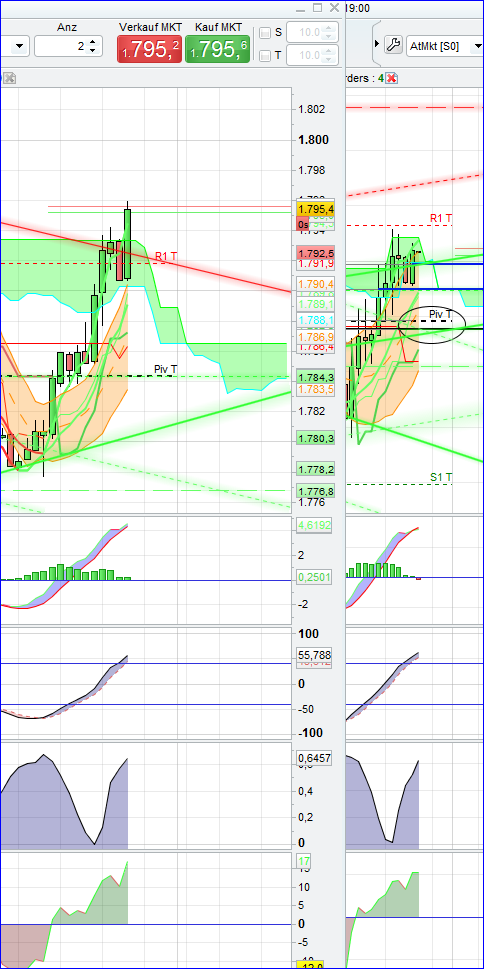This screenshot has width=484, height=969.
Task: Click the Piv T label in left chart
Action: point(166,370)
